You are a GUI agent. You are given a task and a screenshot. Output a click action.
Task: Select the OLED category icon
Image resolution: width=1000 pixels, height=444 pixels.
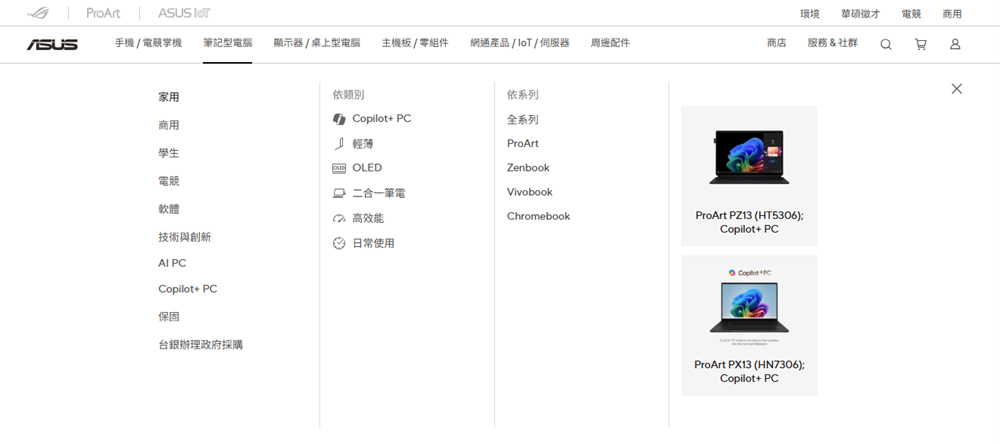click(x=339, y=168)
